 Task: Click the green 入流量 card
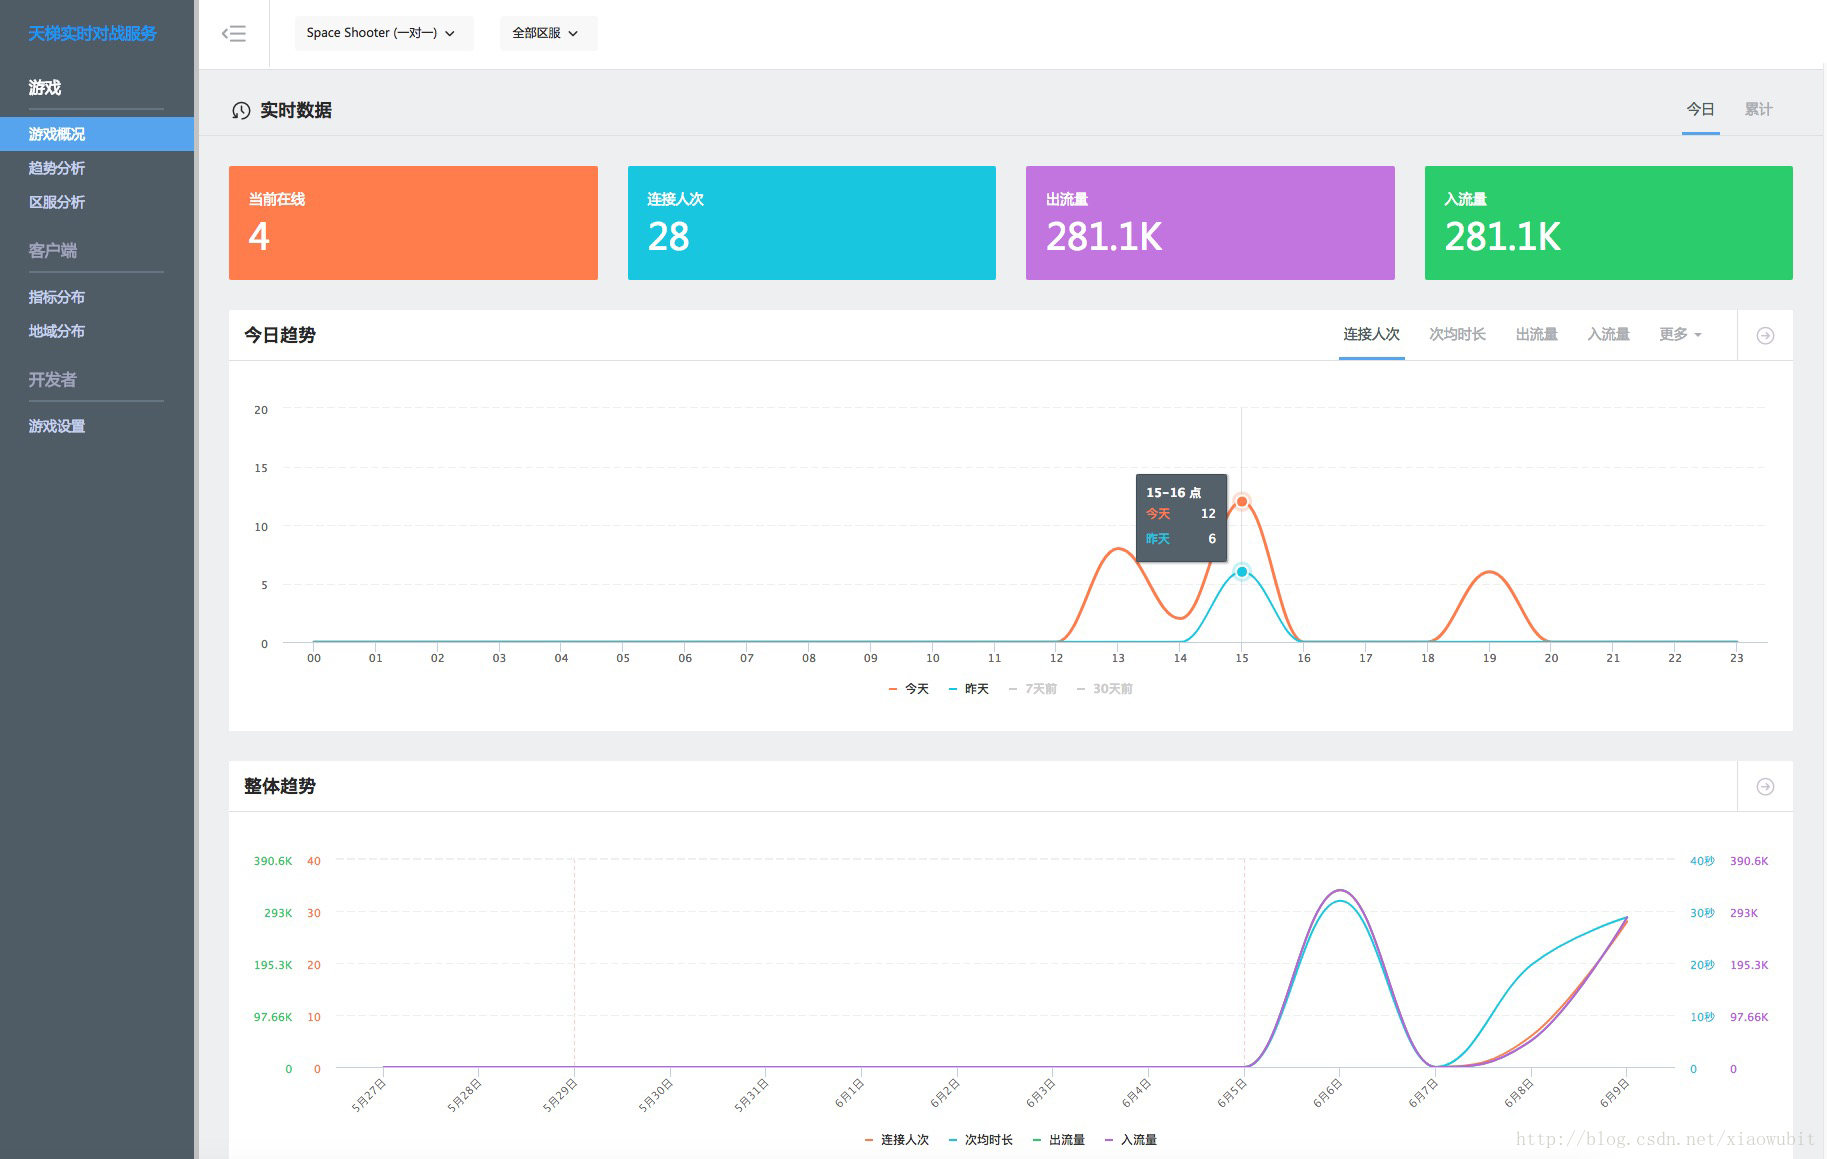(1609, 223)
